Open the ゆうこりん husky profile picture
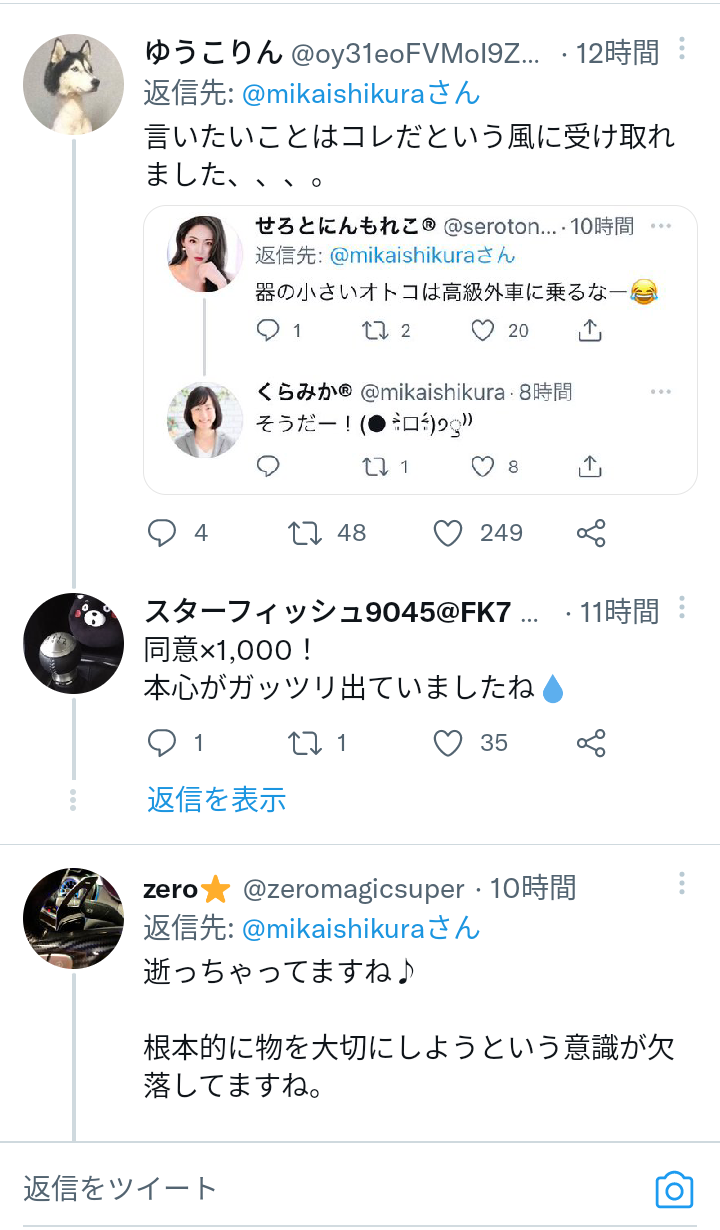Image resolution: width=720 pixels, height=1230 pixels. [73, 84]
